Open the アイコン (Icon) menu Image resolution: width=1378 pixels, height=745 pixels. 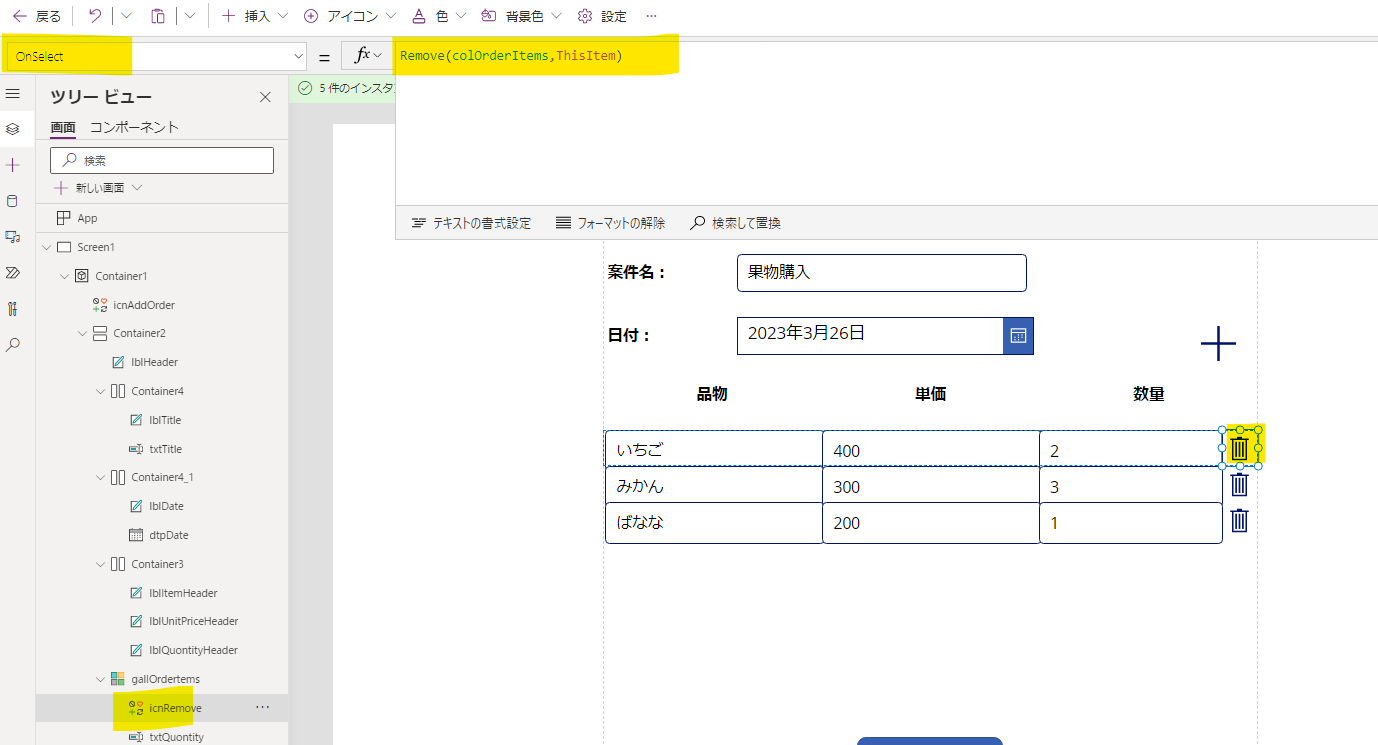pos(349,16)
